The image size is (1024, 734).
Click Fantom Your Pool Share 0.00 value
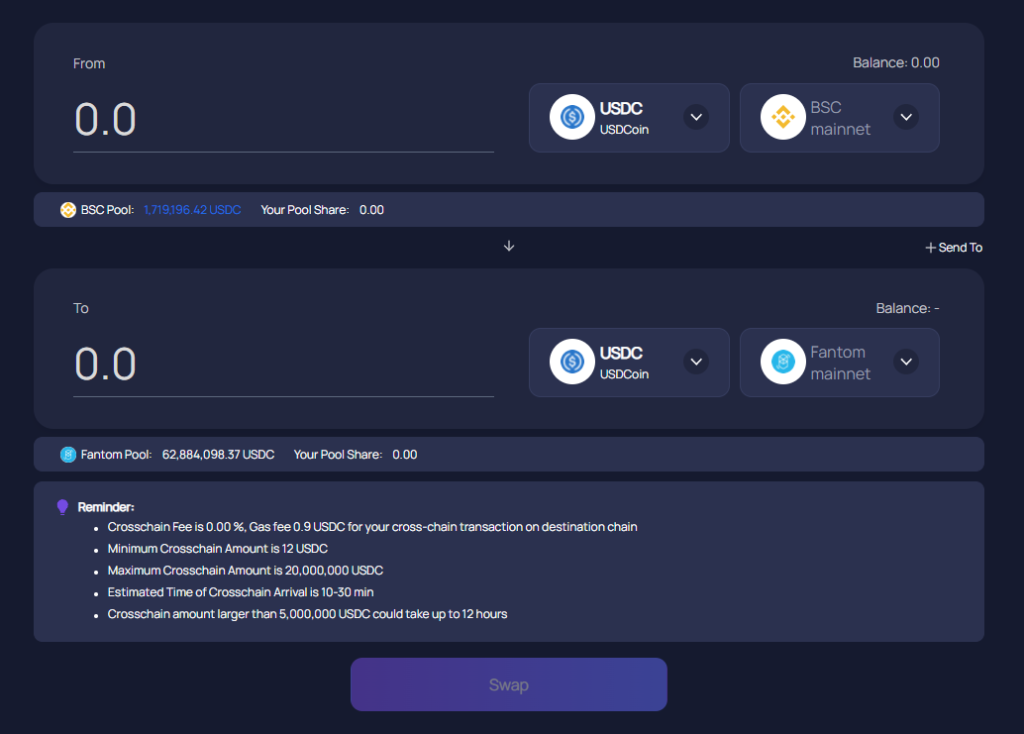(x=404, y=455)
